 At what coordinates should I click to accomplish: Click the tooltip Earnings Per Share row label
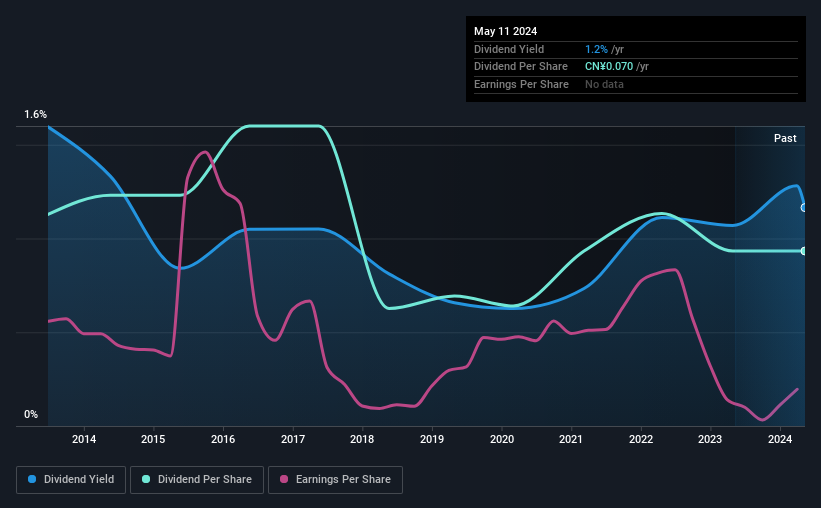(x=521, y=84)
